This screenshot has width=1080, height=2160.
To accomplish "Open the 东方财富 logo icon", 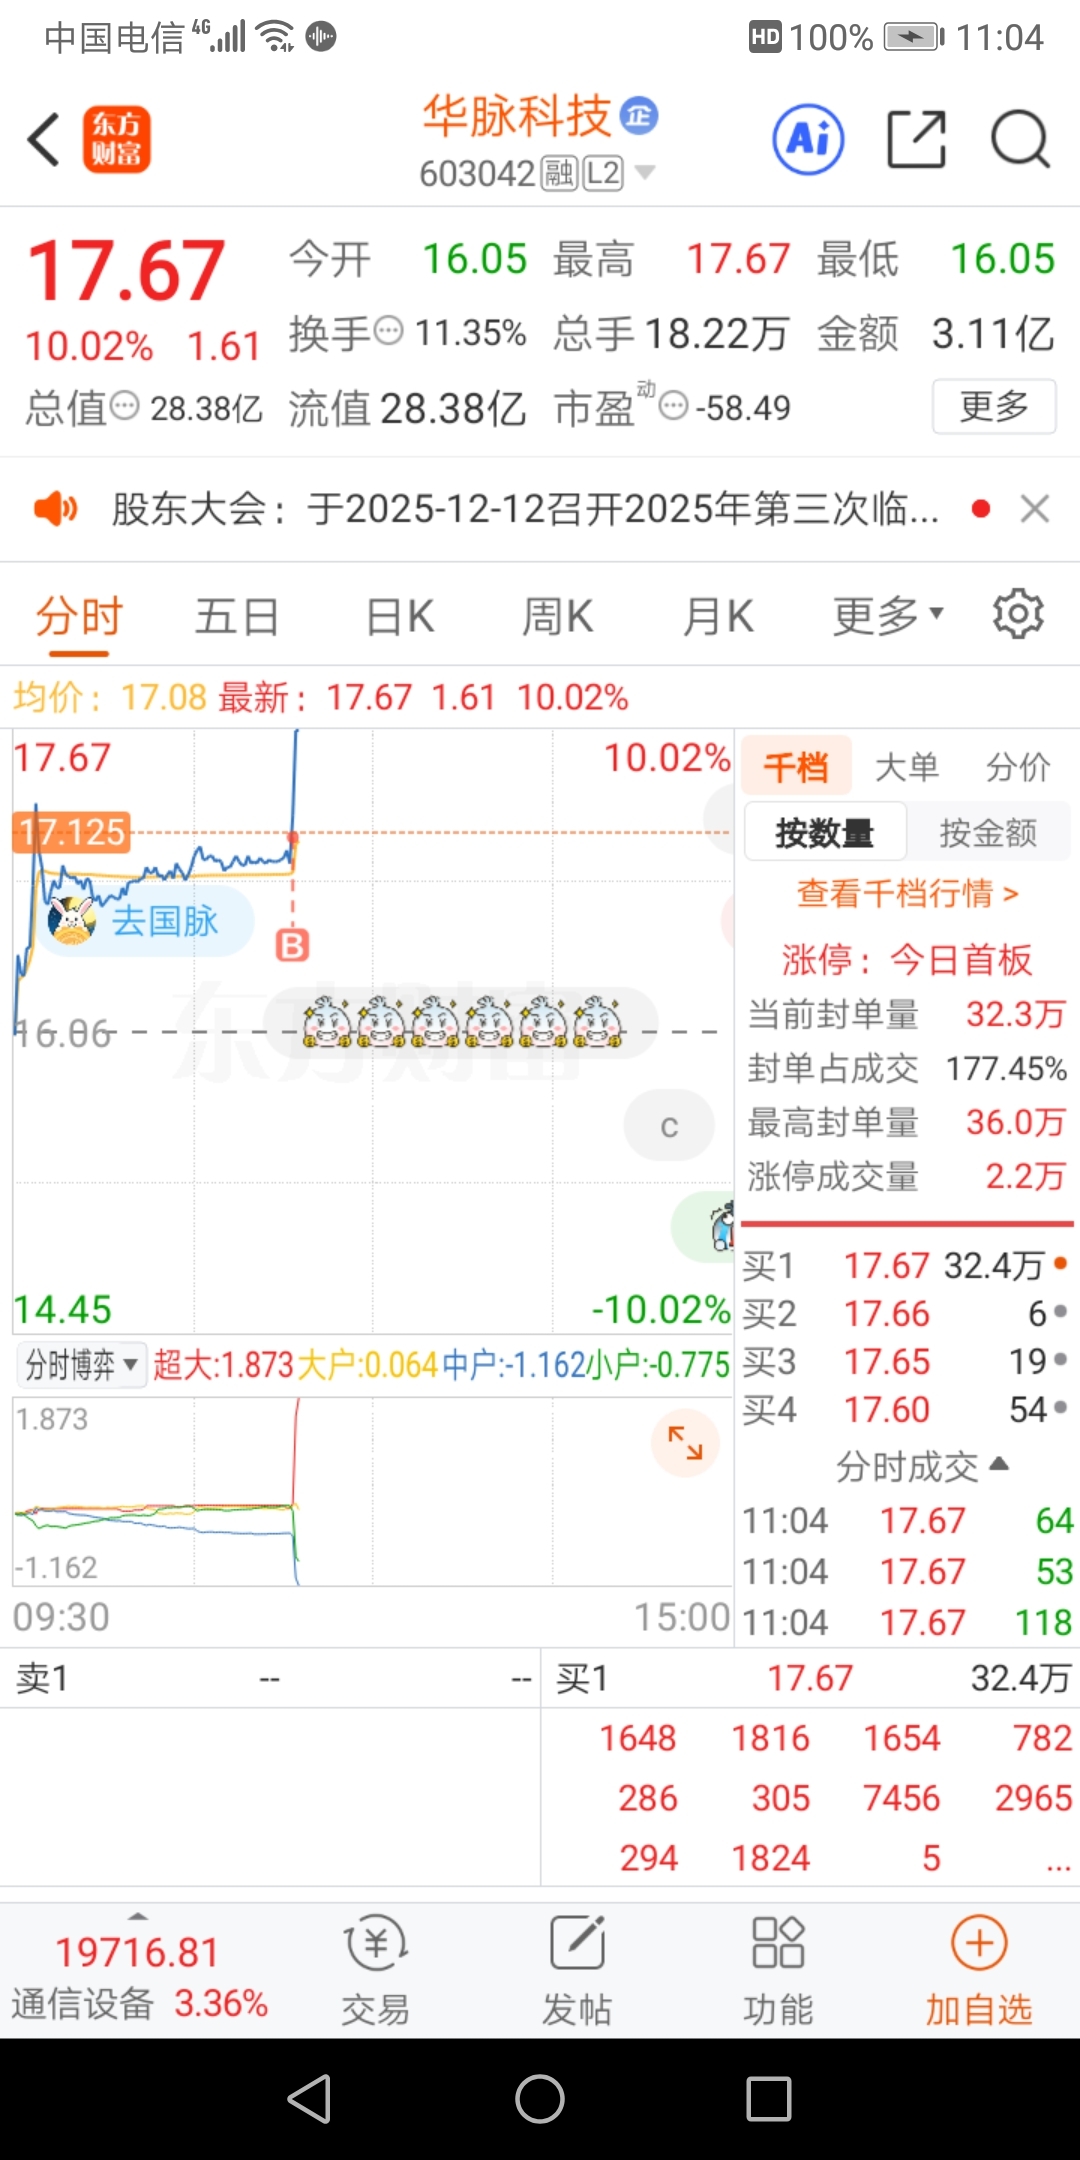I will tap(117, 139).
